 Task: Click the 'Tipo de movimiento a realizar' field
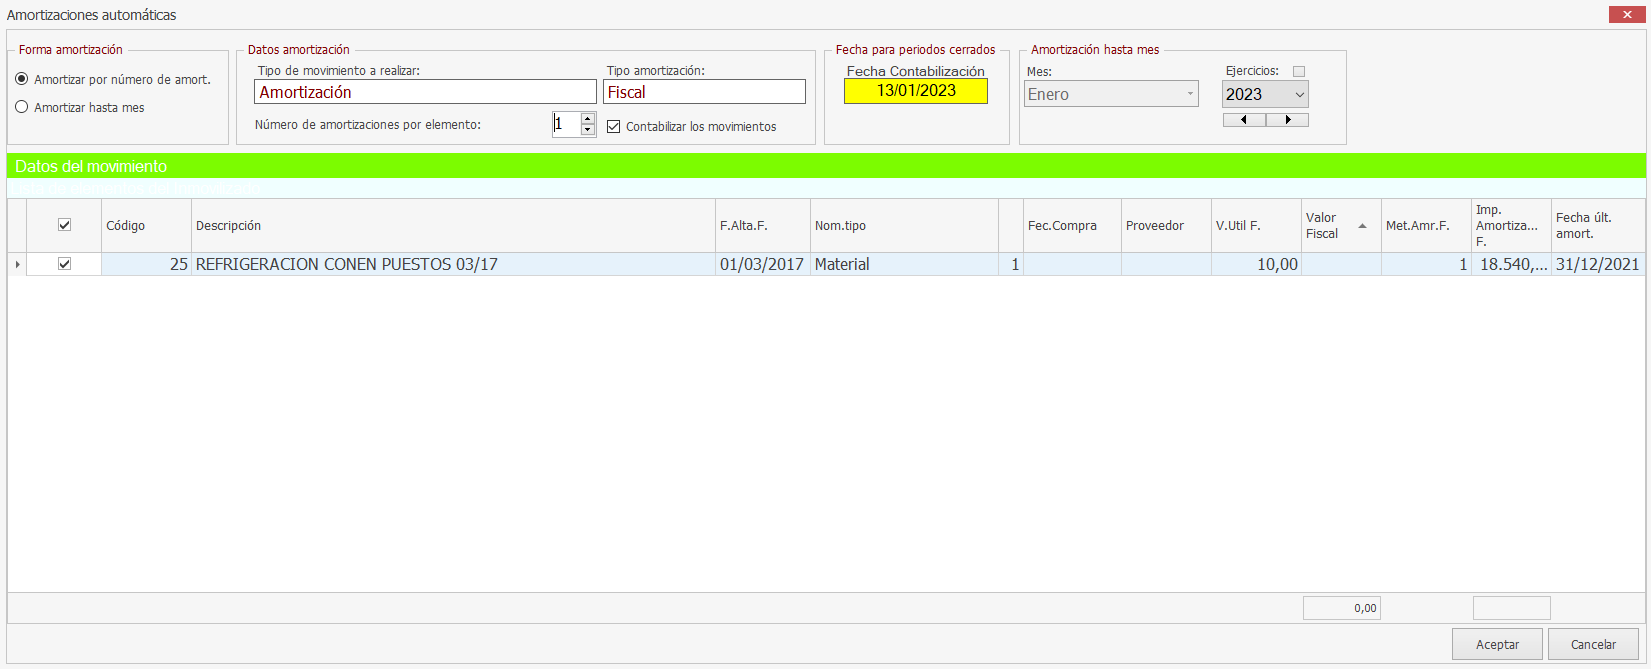pyautogui.click(x=425, y=92)
